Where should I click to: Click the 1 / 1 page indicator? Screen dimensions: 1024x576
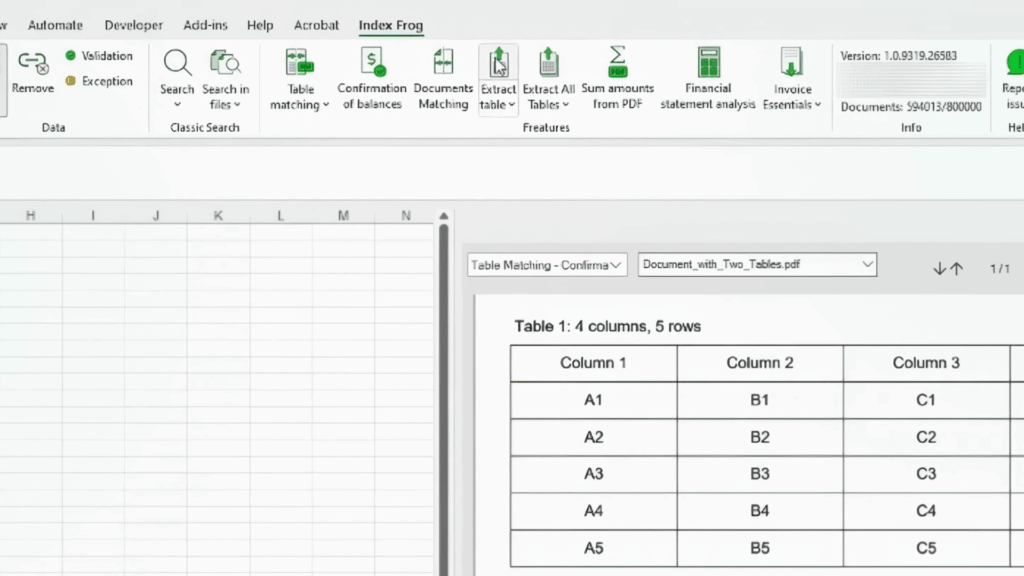click(1000, 268)
